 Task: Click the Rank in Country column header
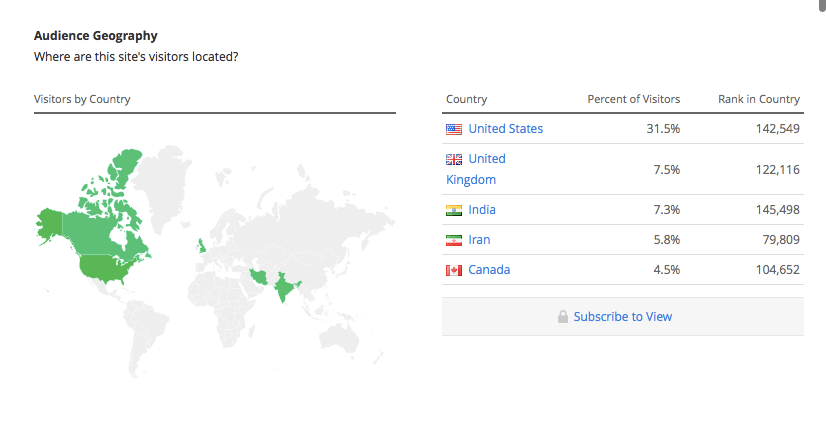click(758, 99)
